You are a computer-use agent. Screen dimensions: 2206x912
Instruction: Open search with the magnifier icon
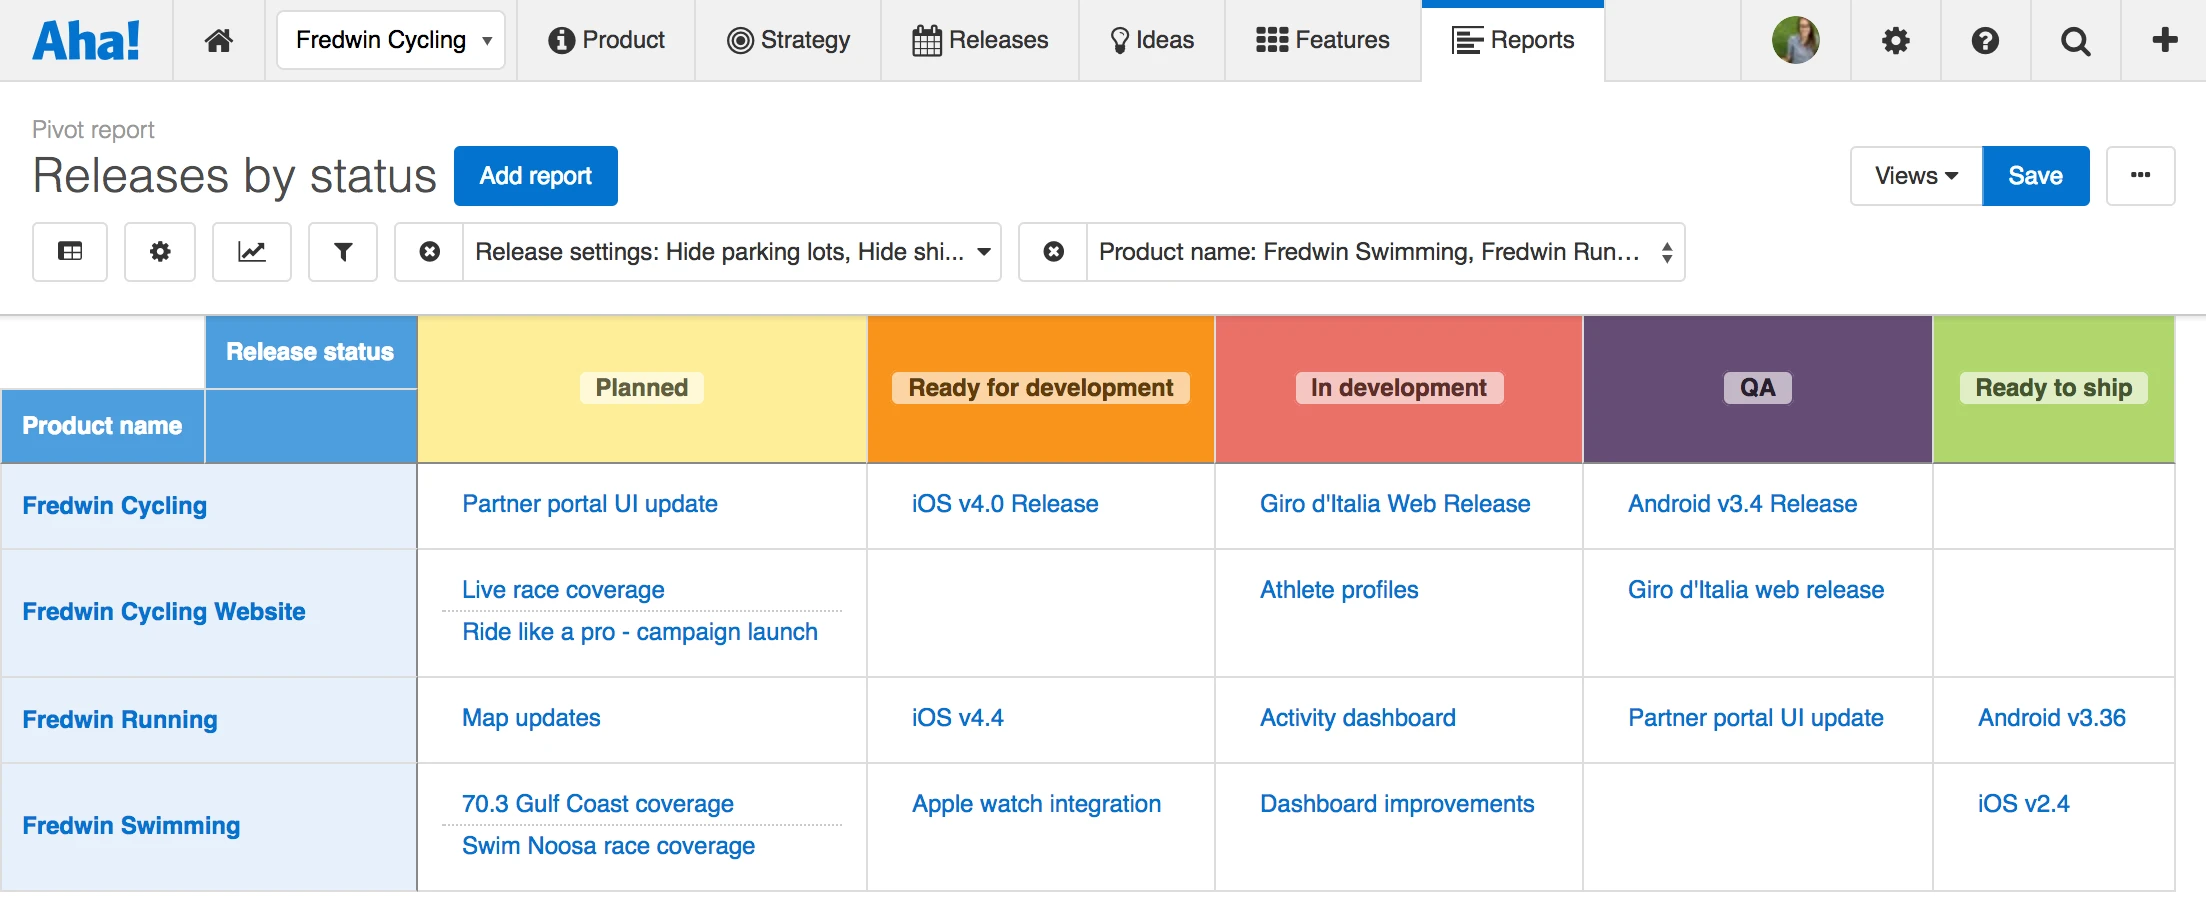tap(2075, 41)
